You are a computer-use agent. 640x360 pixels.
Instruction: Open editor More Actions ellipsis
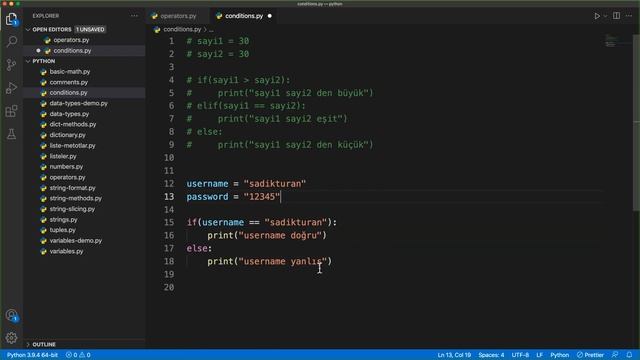629,16
